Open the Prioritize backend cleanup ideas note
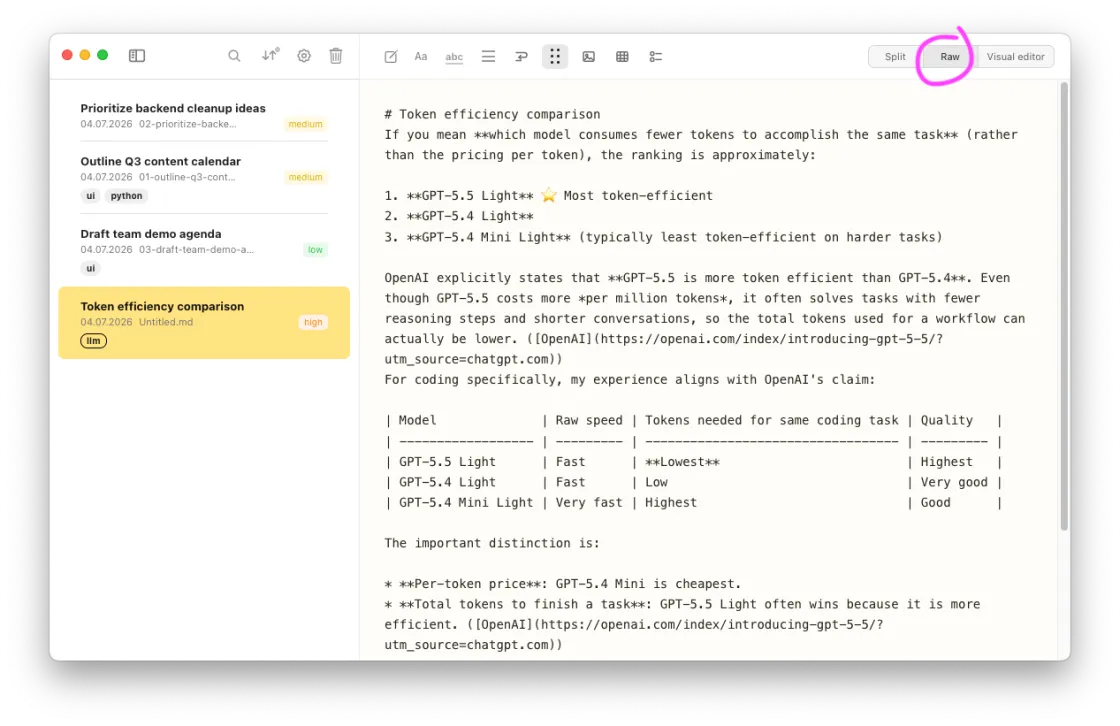1120x726 pixels. [204, 115]
